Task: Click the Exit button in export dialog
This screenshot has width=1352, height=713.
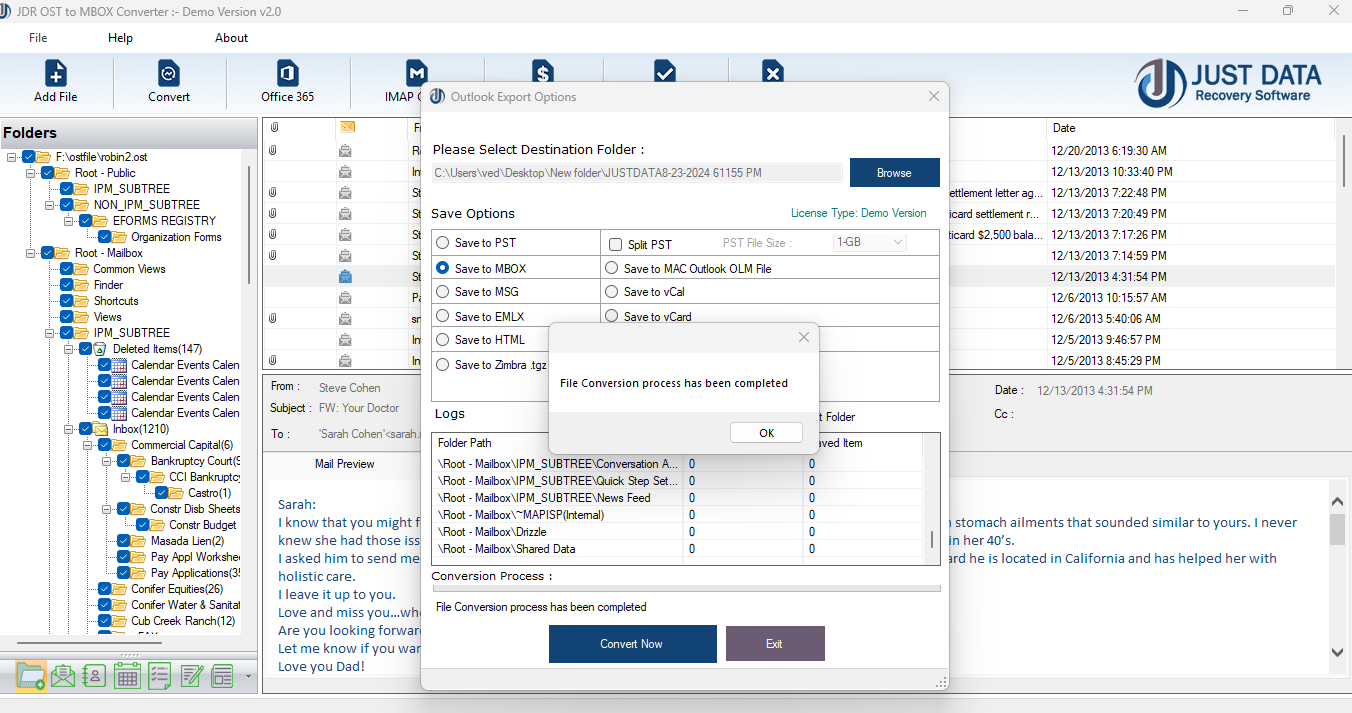Action: tap(775, 644)
